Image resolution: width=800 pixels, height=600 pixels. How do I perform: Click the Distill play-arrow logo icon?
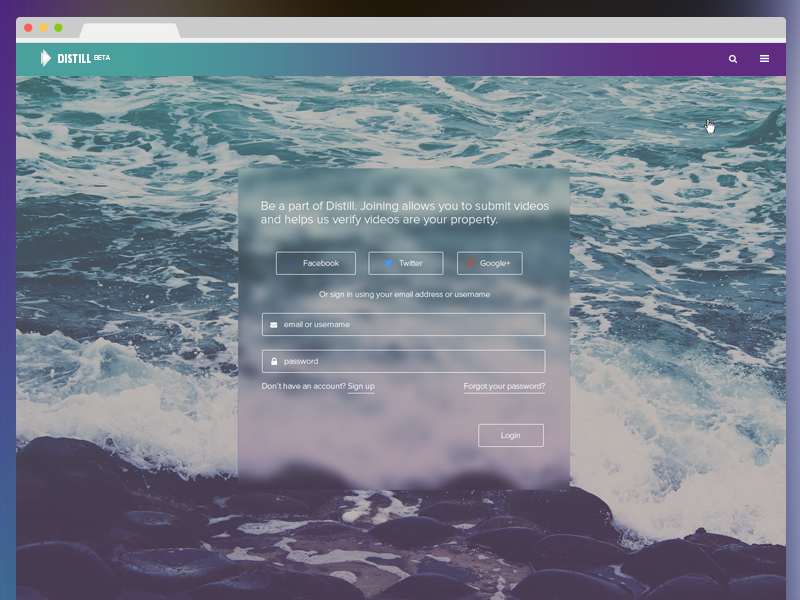tap(46, 58)
